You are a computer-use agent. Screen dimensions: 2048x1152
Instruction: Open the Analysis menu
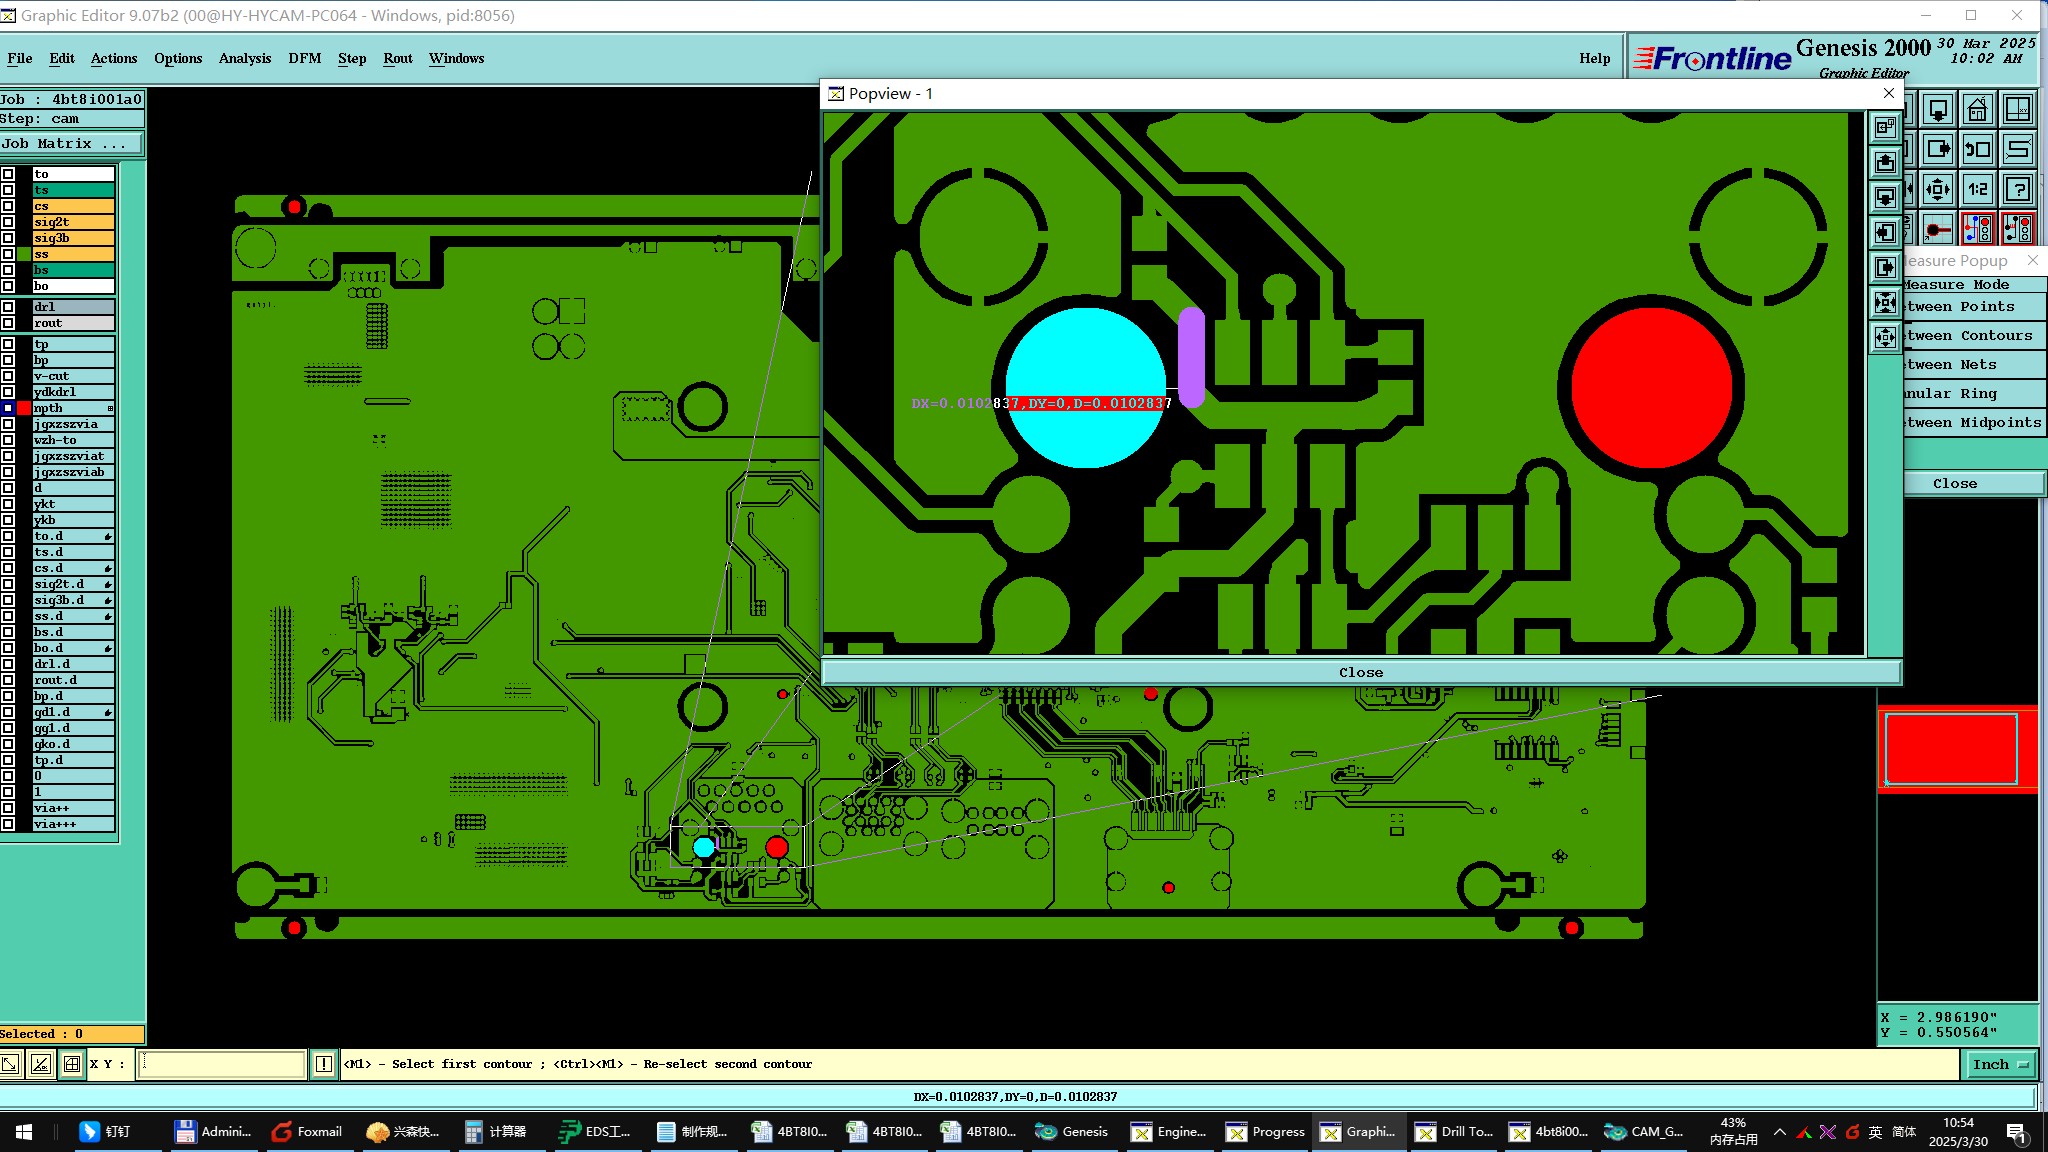[244, 58]
